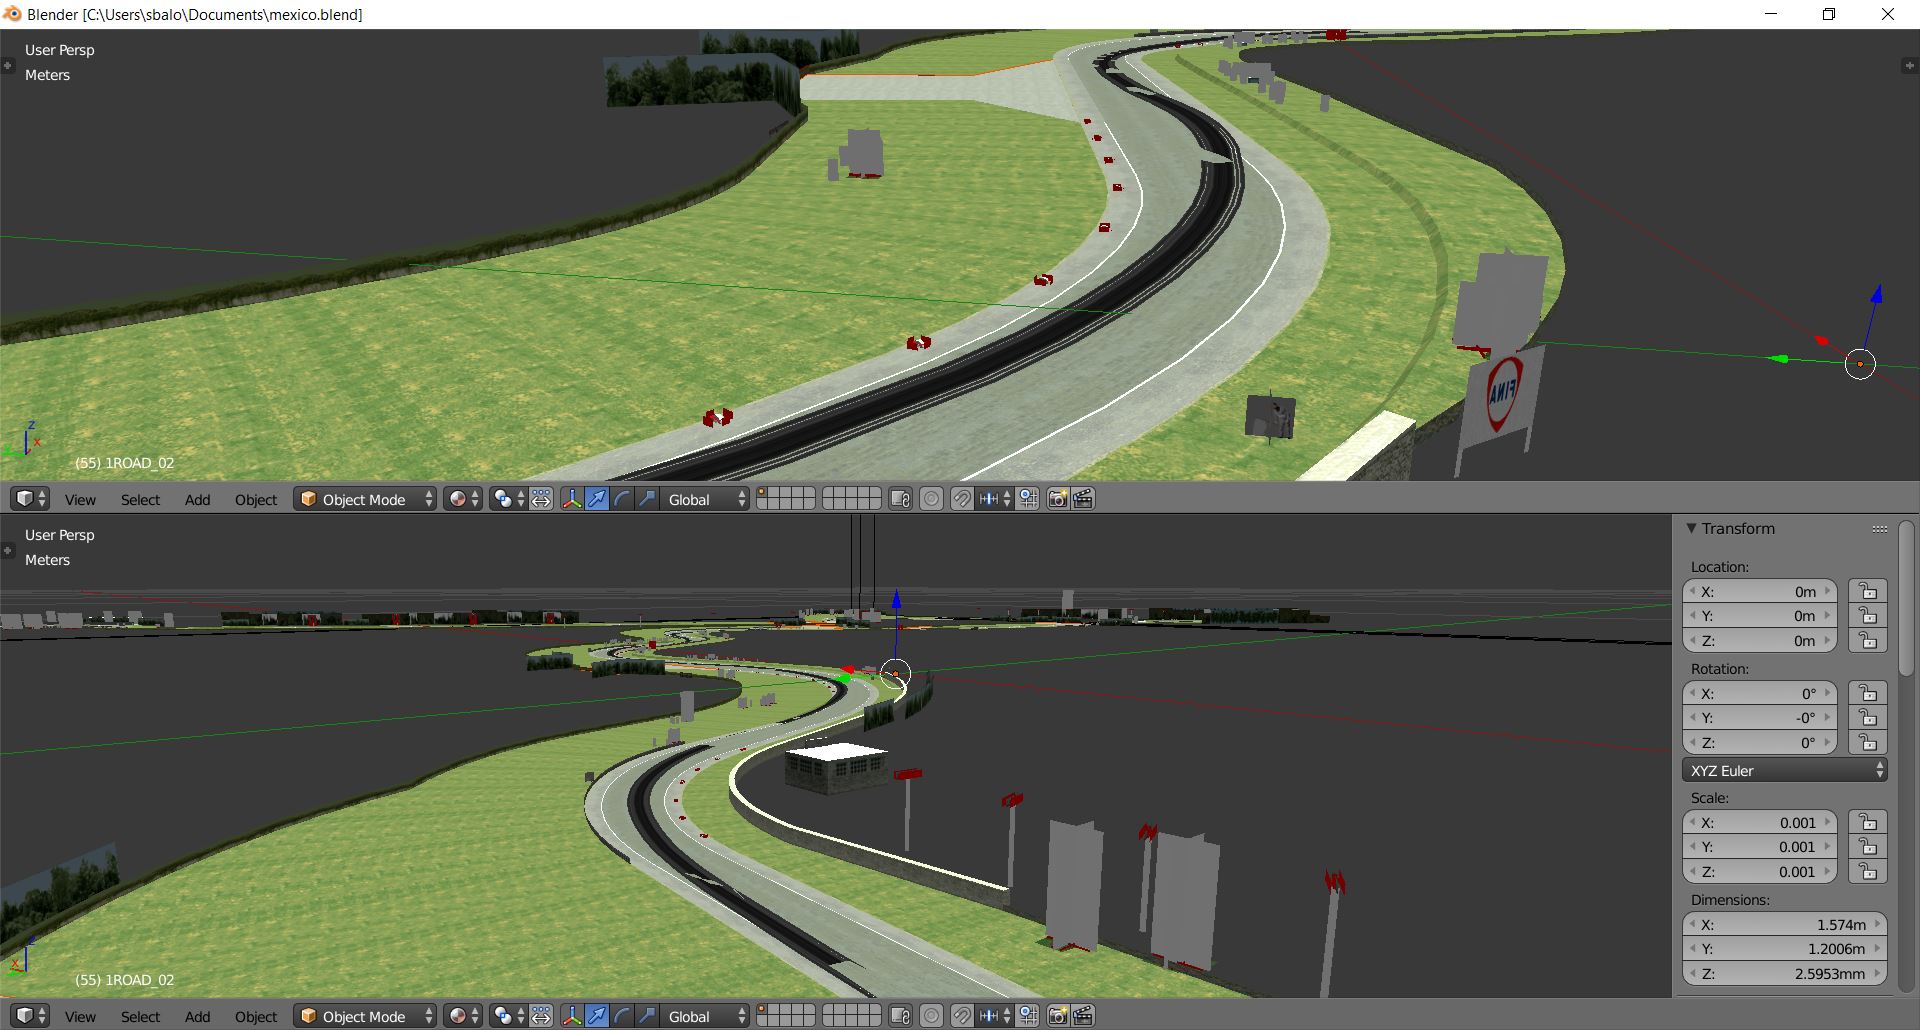Click OpenGL render animation clapper in lower header

[x=1083, y=1016]
